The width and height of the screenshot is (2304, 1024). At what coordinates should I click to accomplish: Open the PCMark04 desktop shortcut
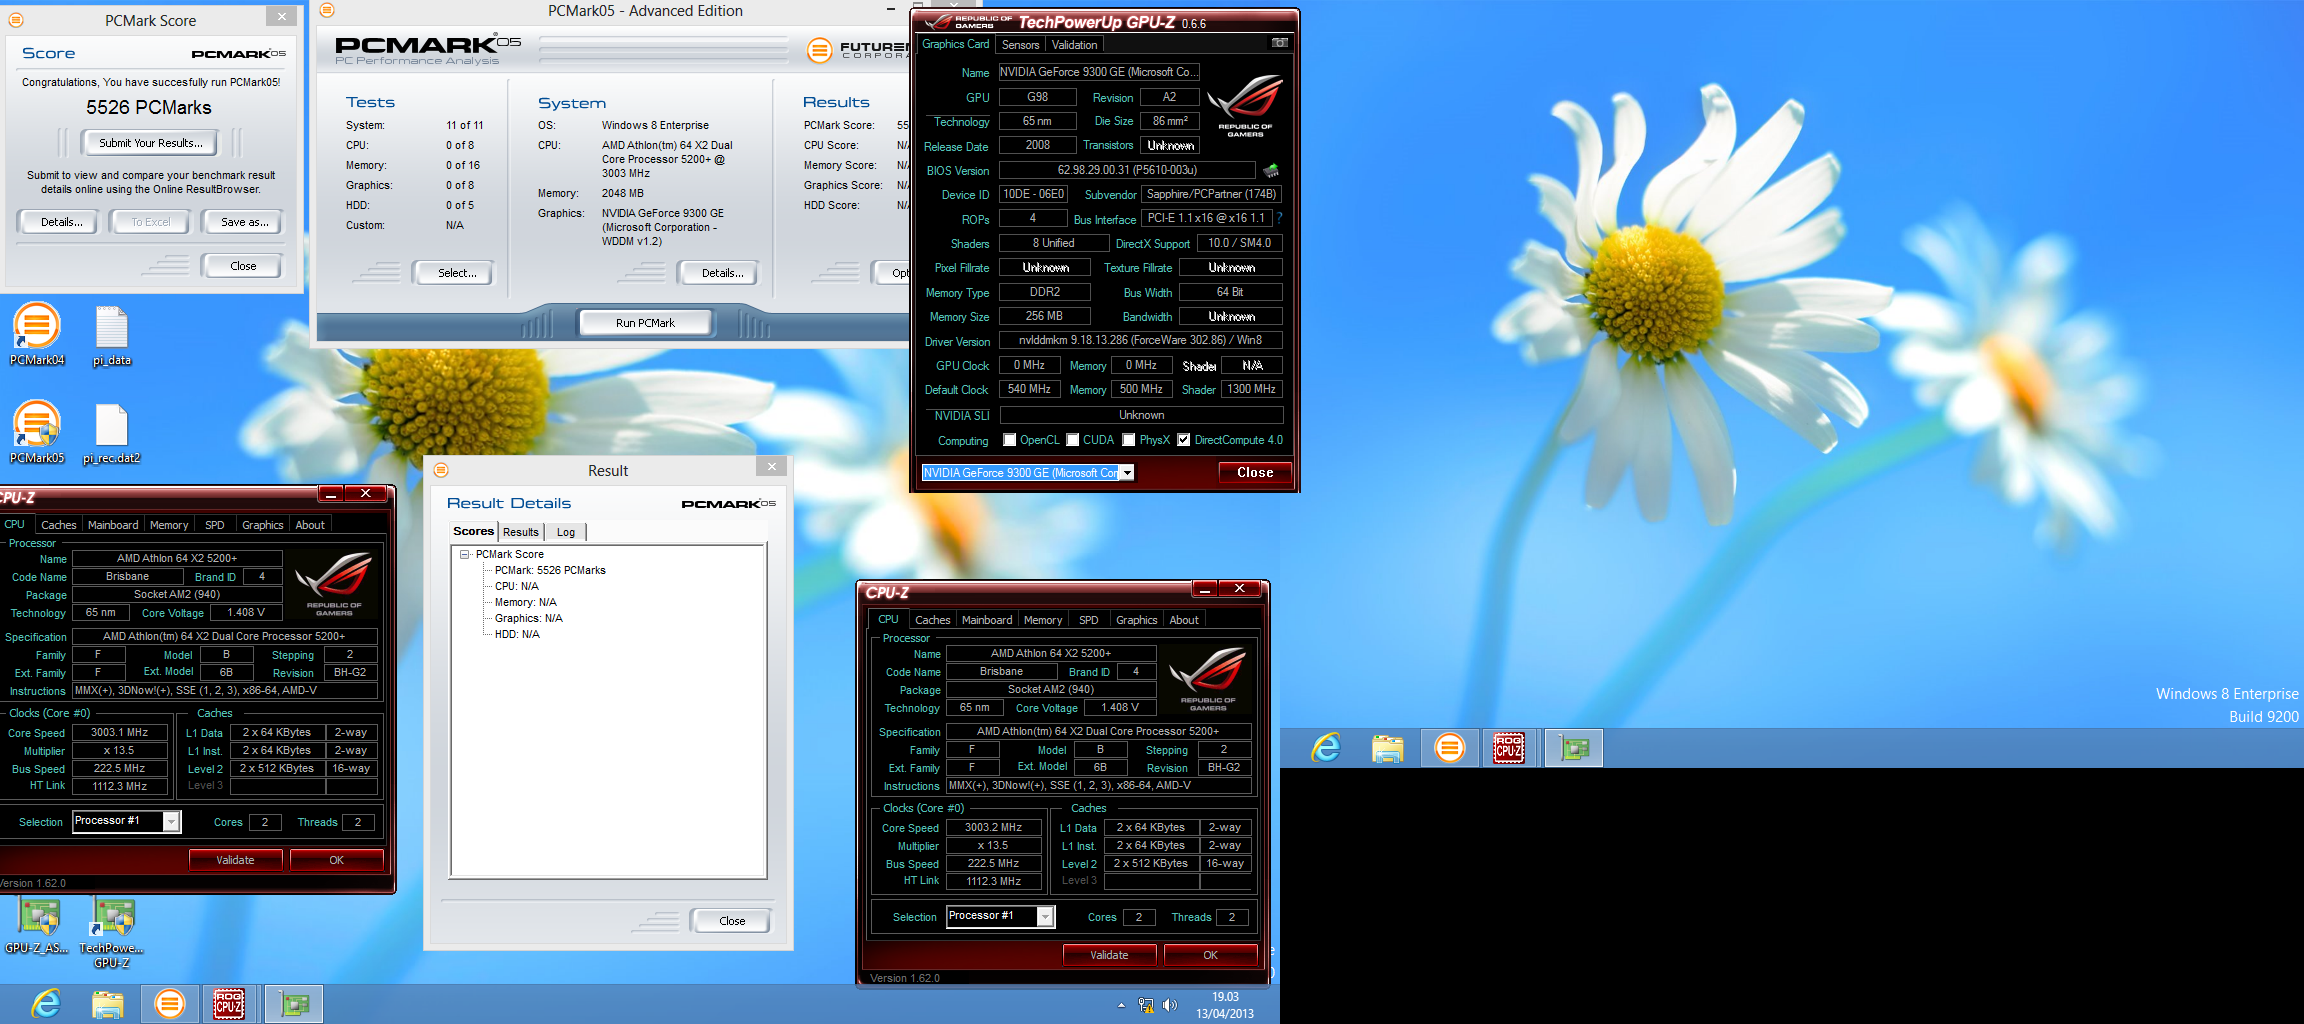[x=37, y=334]
